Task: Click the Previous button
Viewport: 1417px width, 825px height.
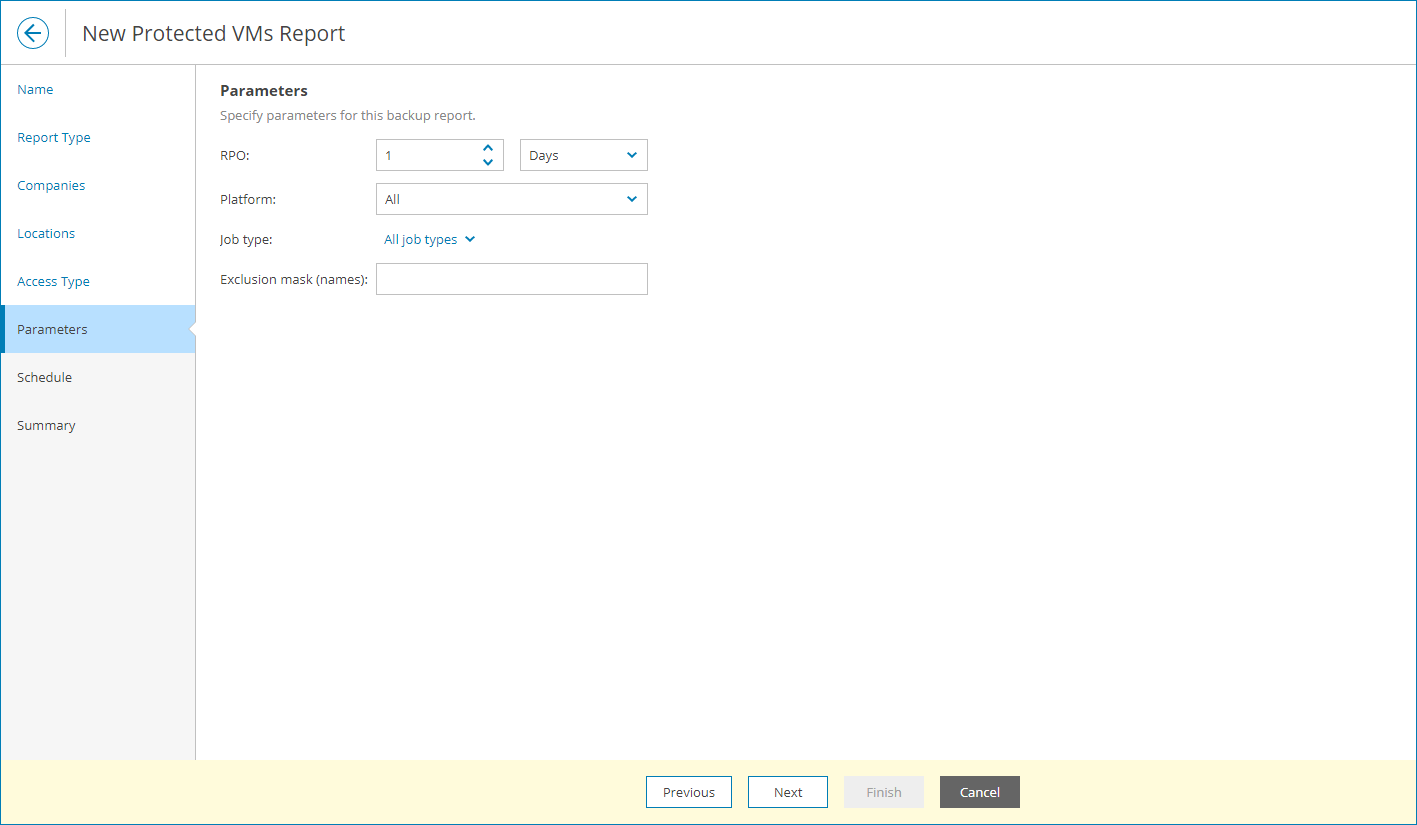Action: 688,791
